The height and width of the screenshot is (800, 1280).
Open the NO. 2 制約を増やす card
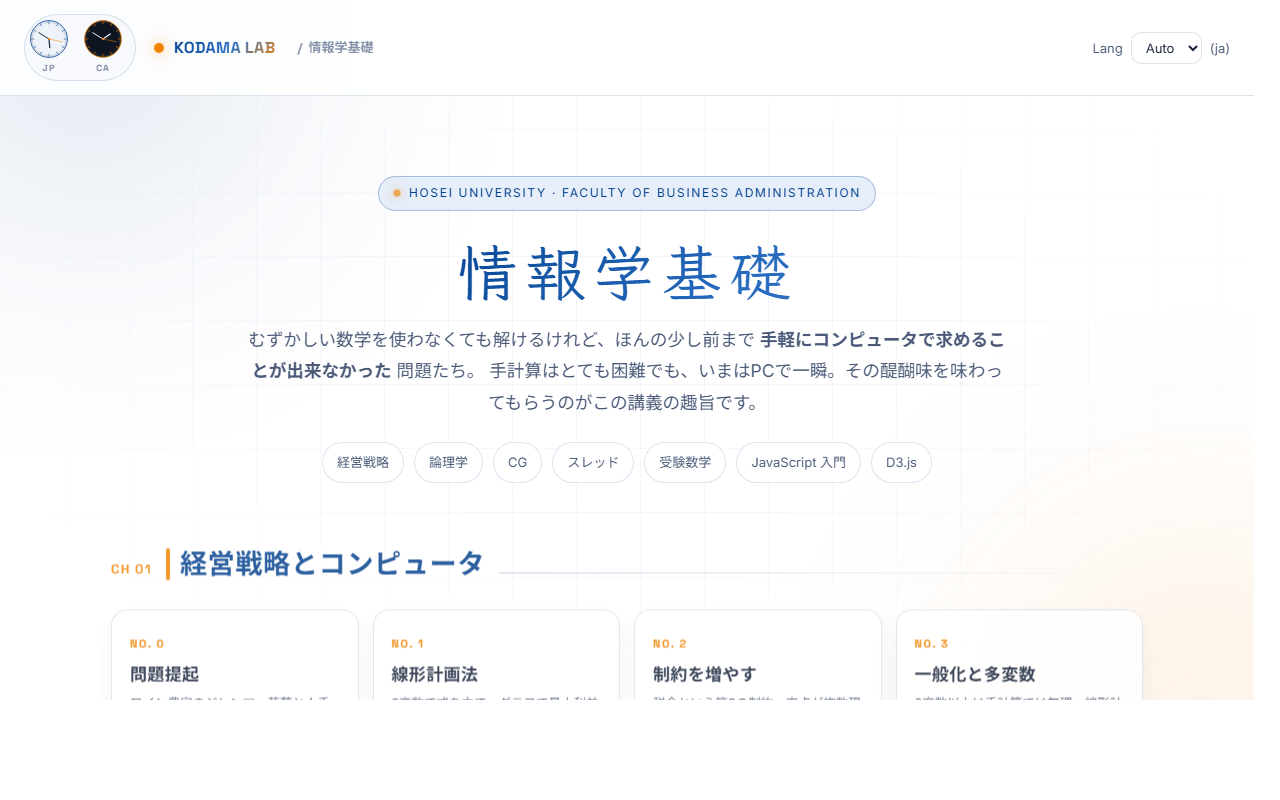[758, 655]
